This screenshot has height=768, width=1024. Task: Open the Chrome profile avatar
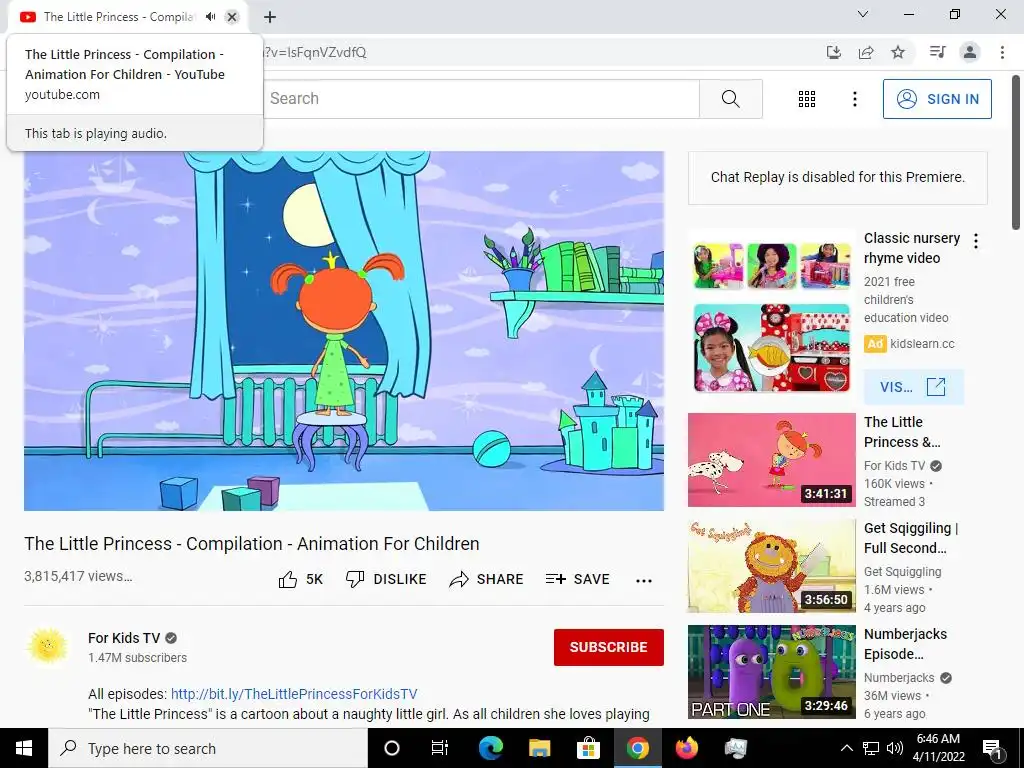970,52
